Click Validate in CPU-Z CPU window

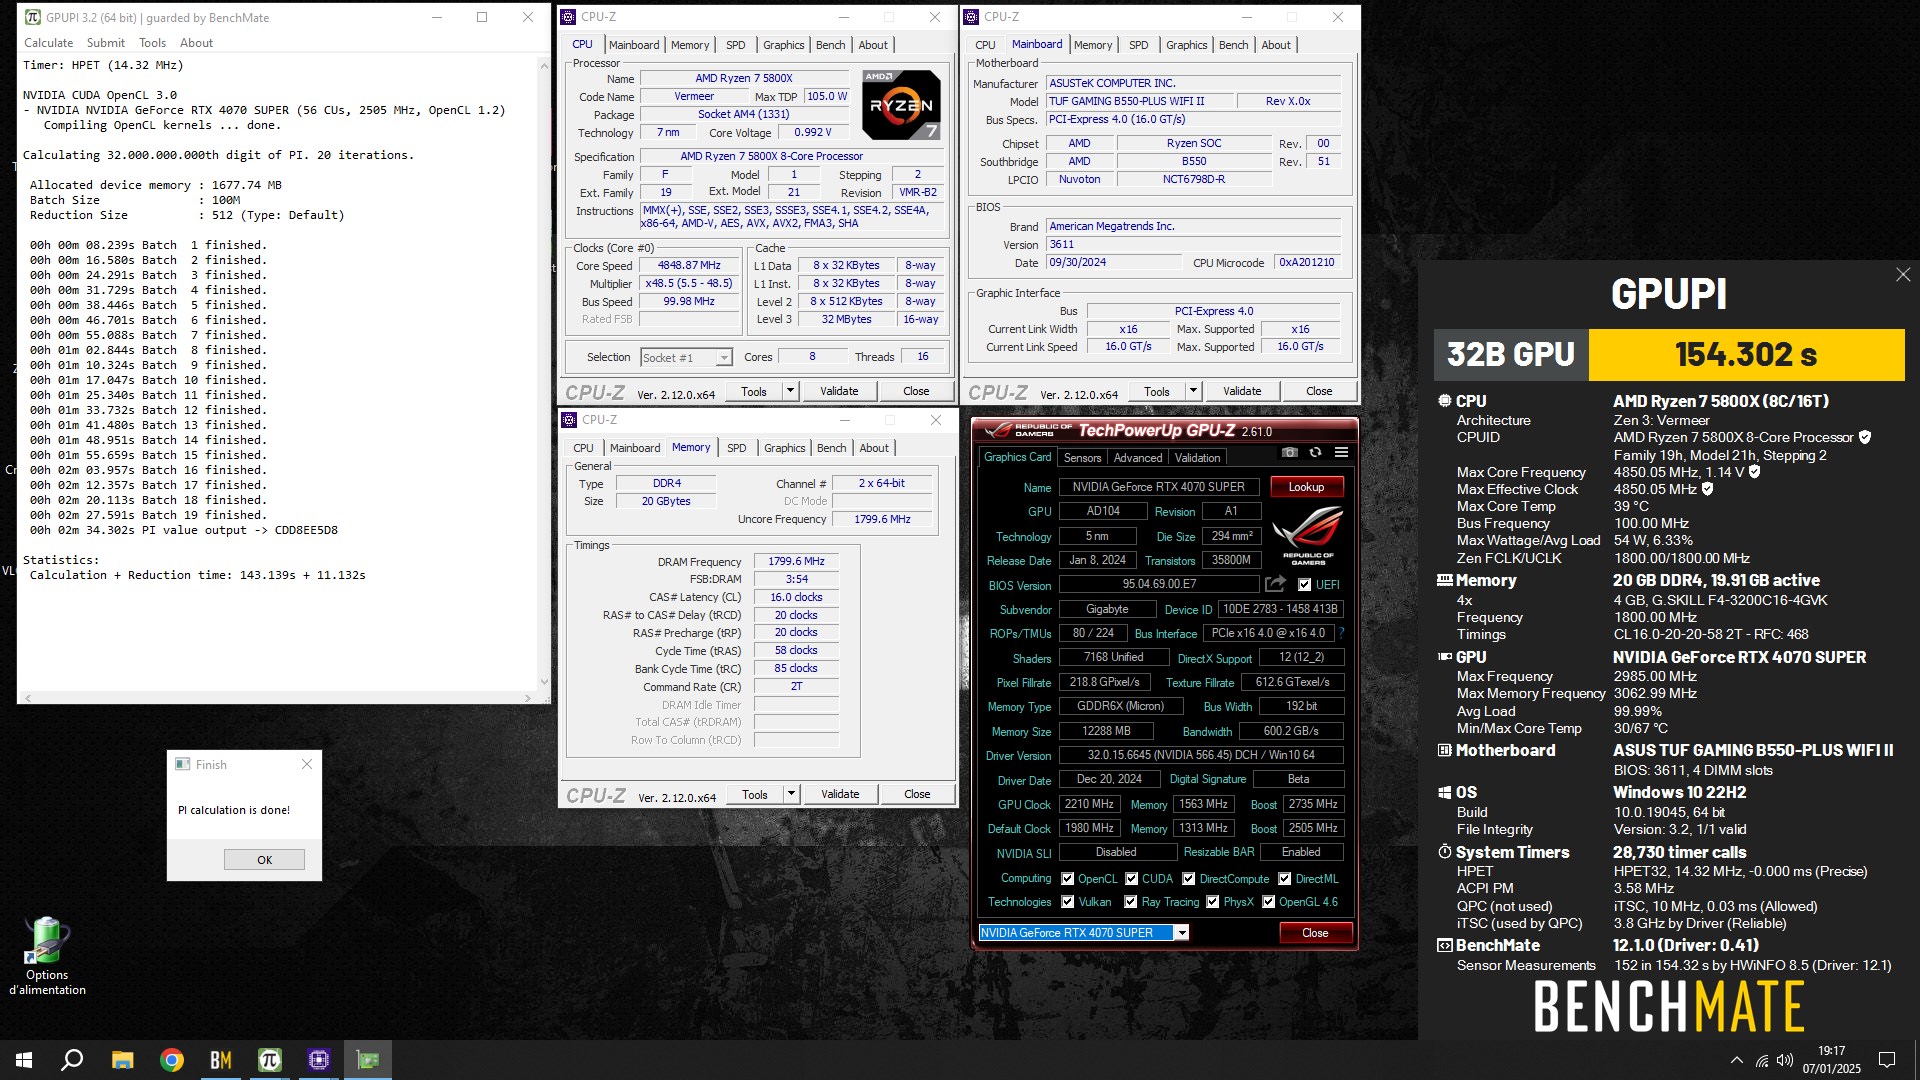[839, 391]
